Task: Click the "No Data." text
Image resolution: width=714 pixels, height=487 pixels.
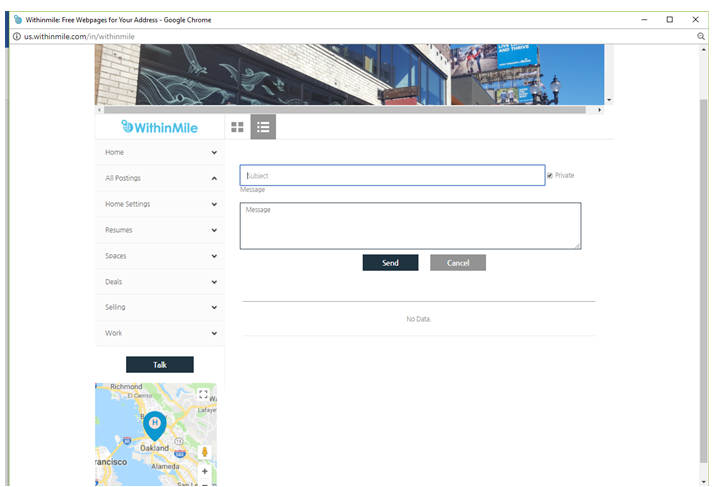Action: (x=418, y=319)
